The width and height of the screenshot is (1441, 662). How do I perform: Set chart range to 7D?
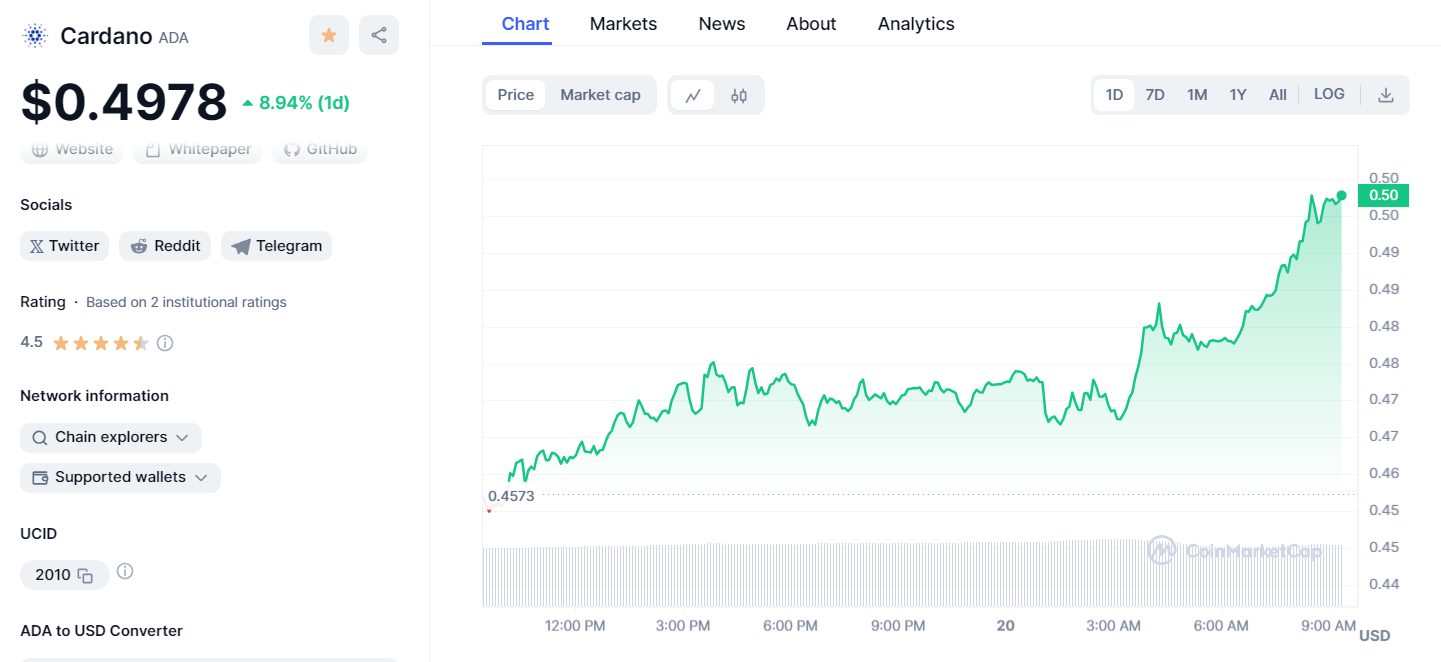(1155, 95)
